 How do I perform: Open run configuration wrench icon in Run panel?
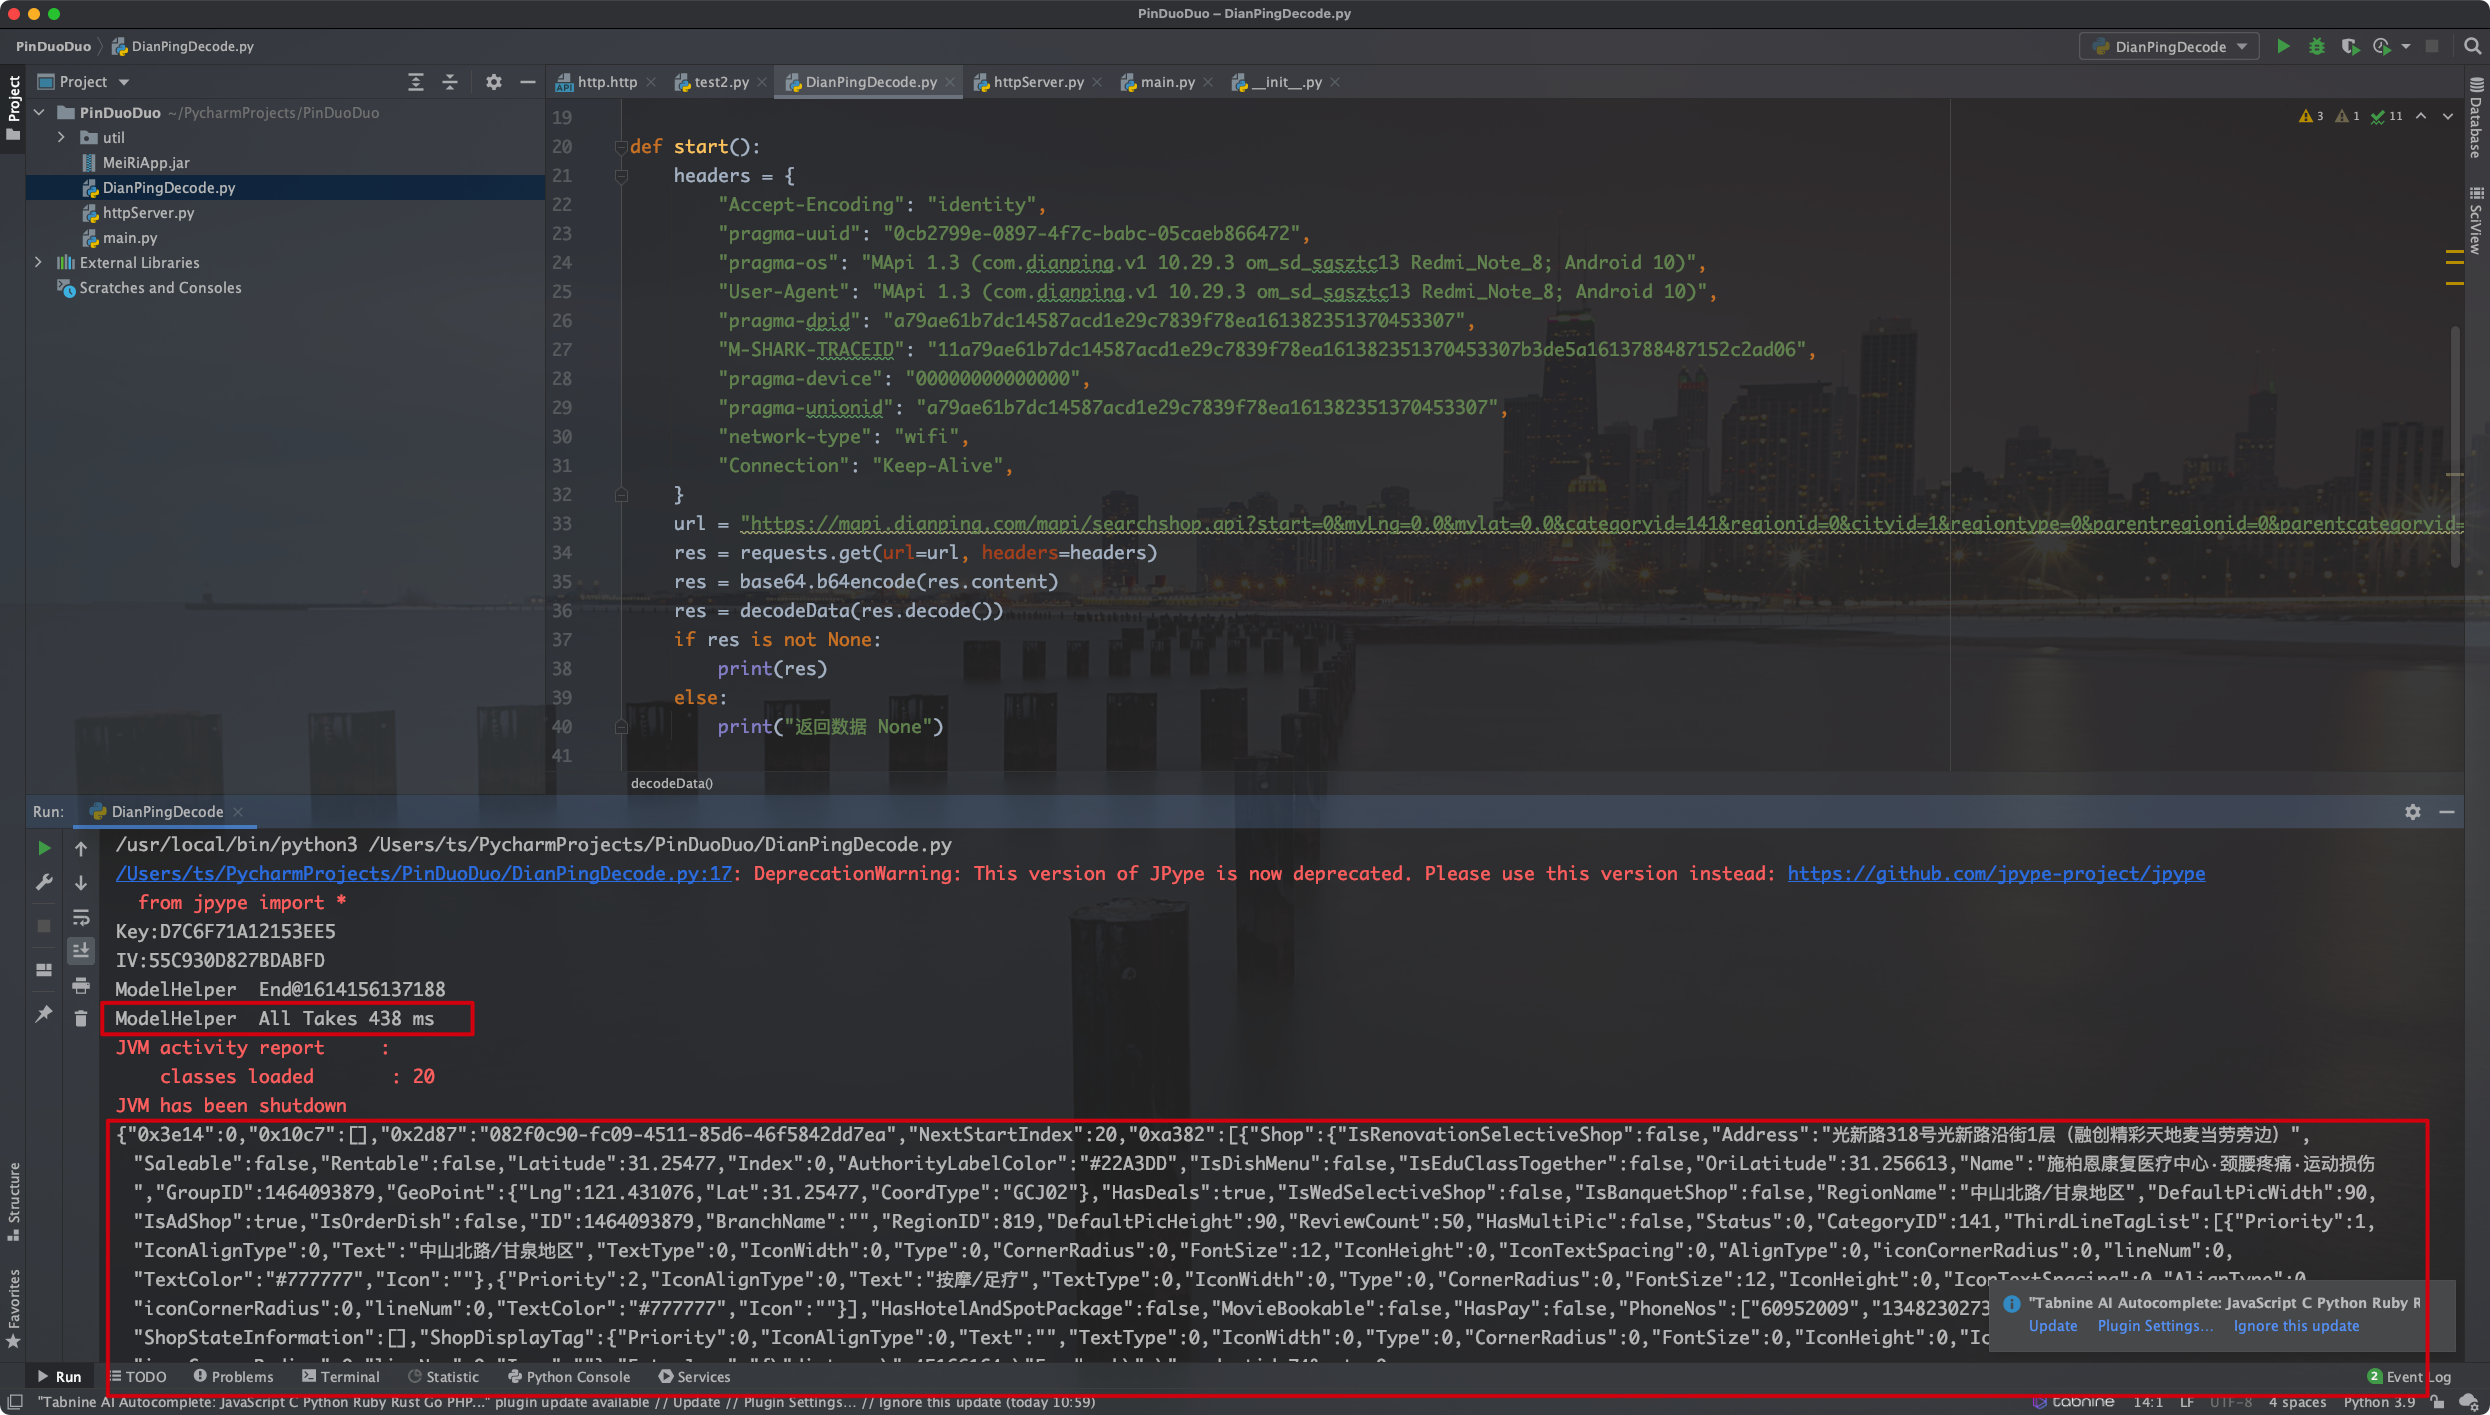click(x=44, y=882)
